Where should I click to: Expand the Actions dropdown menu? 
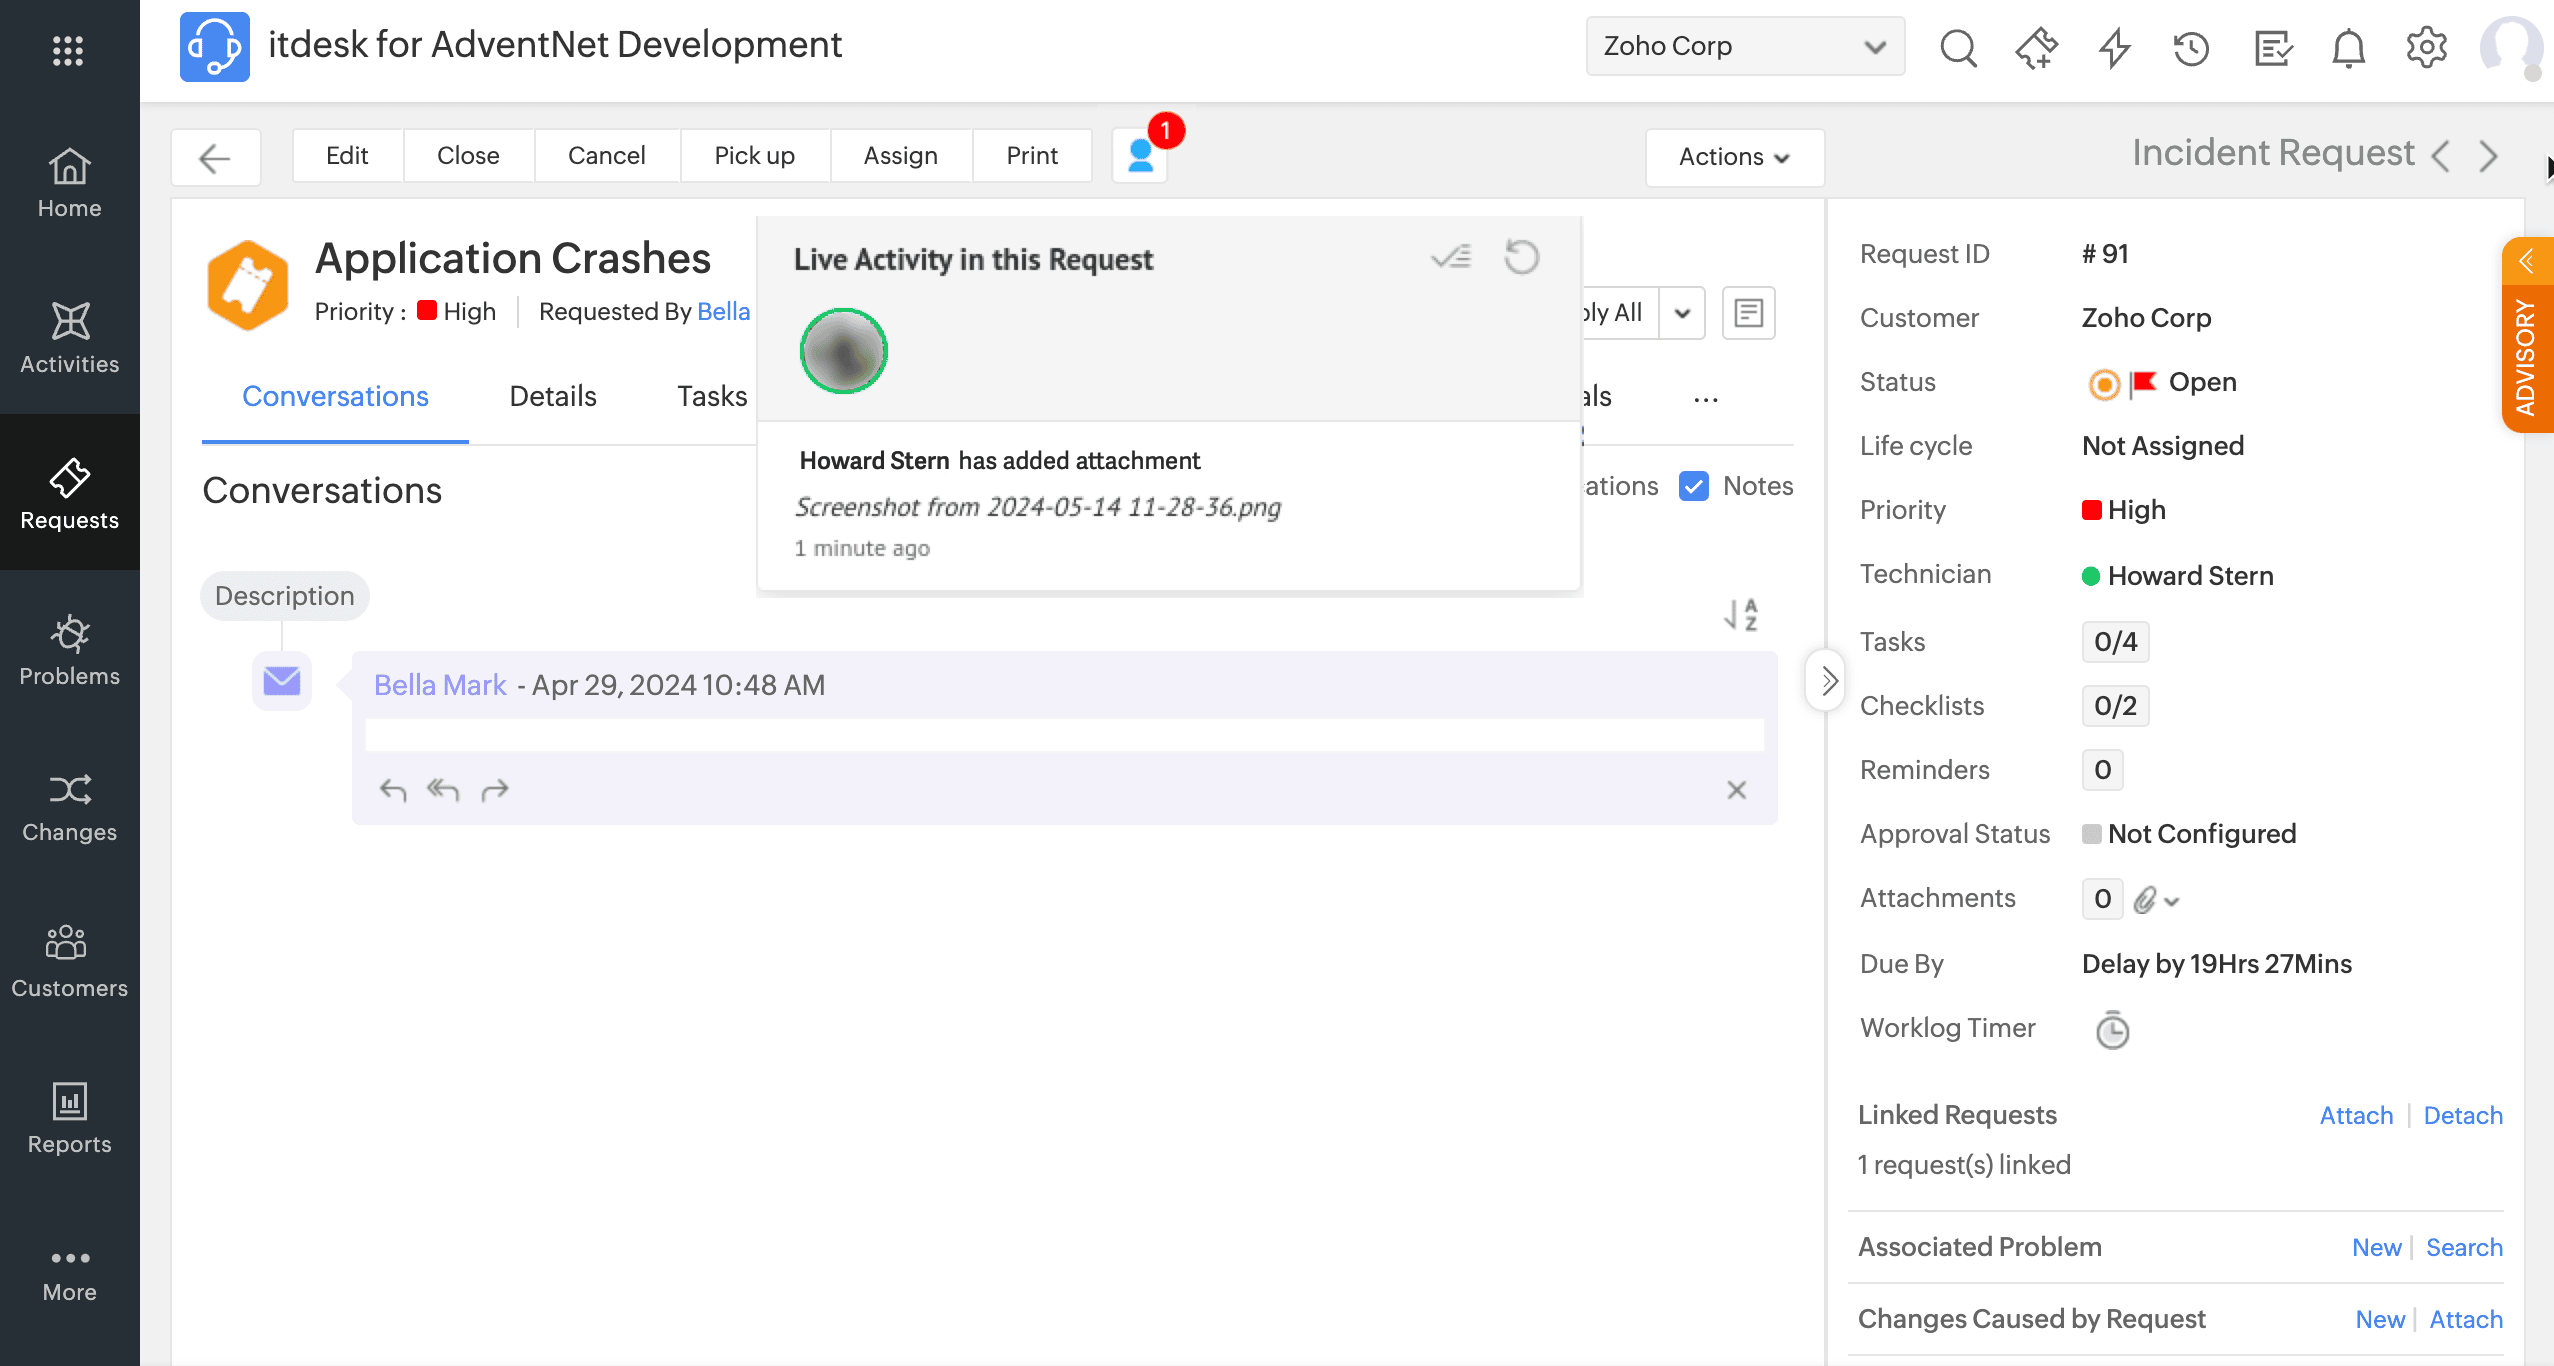click(1734, 157)
